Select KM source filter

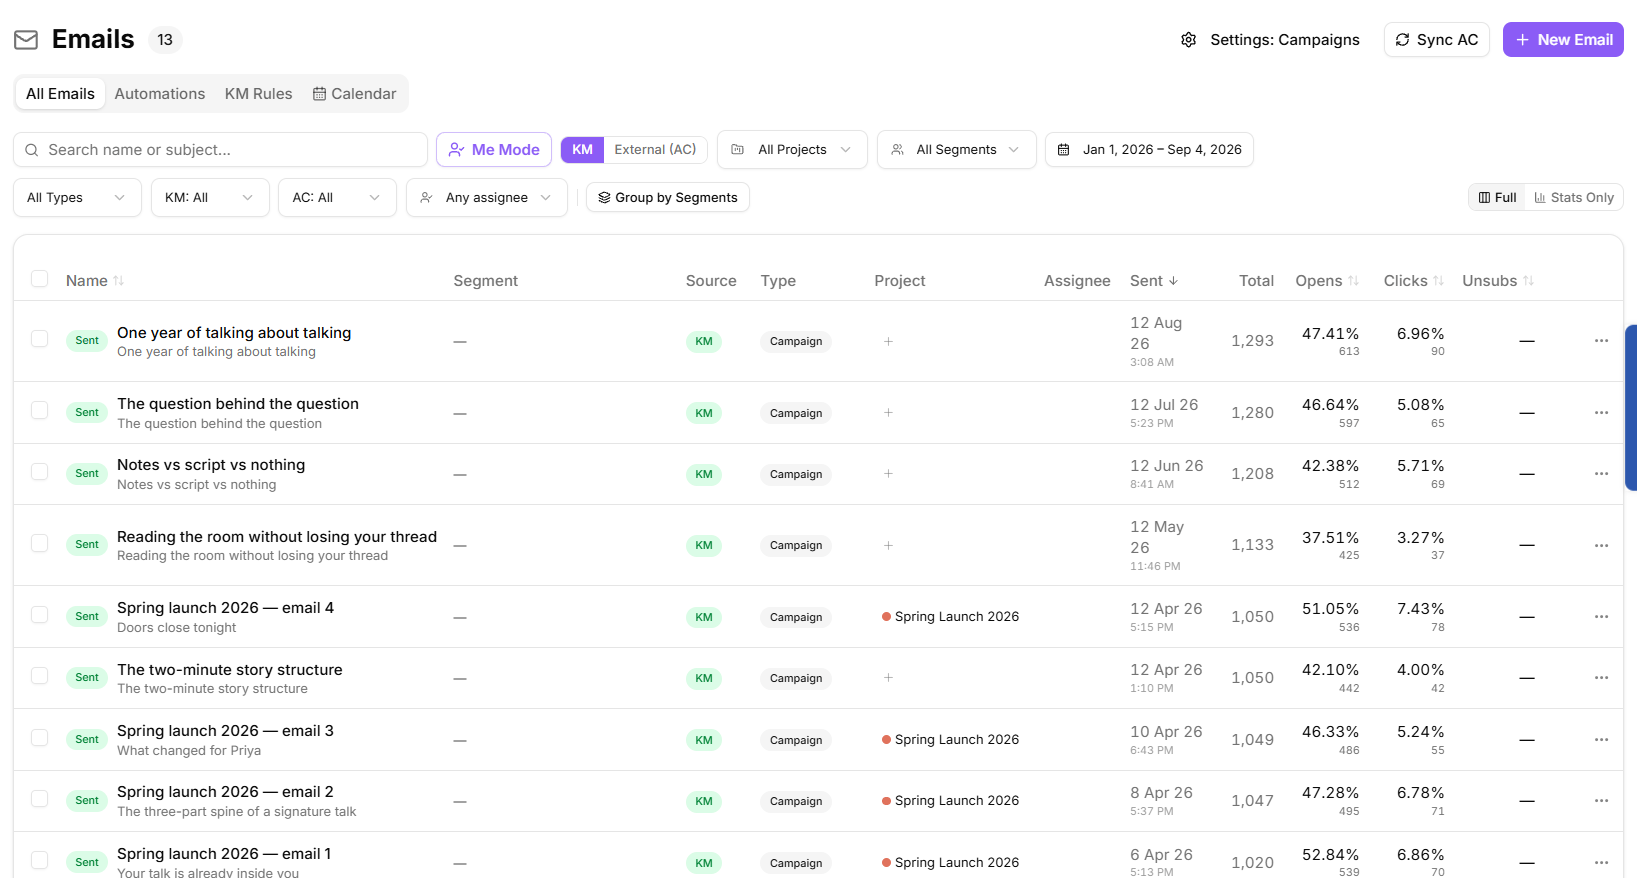pyautogui.click(x=582, y=150)
